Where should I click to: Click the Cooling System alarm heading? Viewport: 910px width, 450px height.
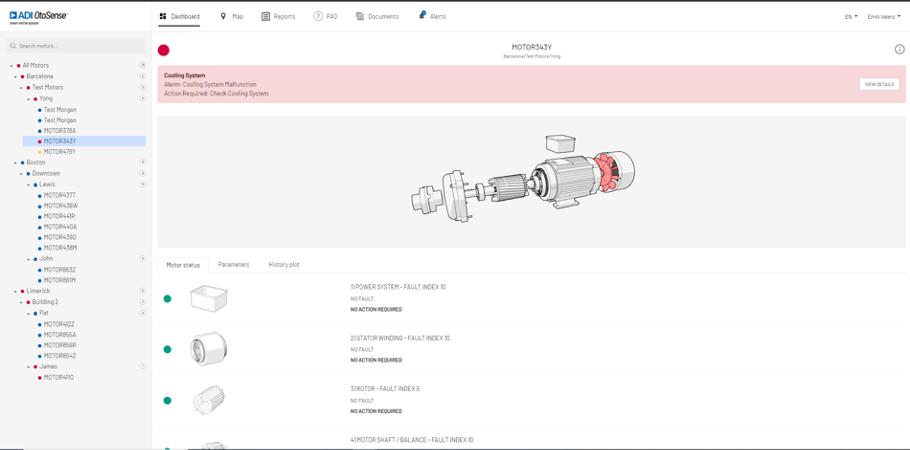point(185,75)
